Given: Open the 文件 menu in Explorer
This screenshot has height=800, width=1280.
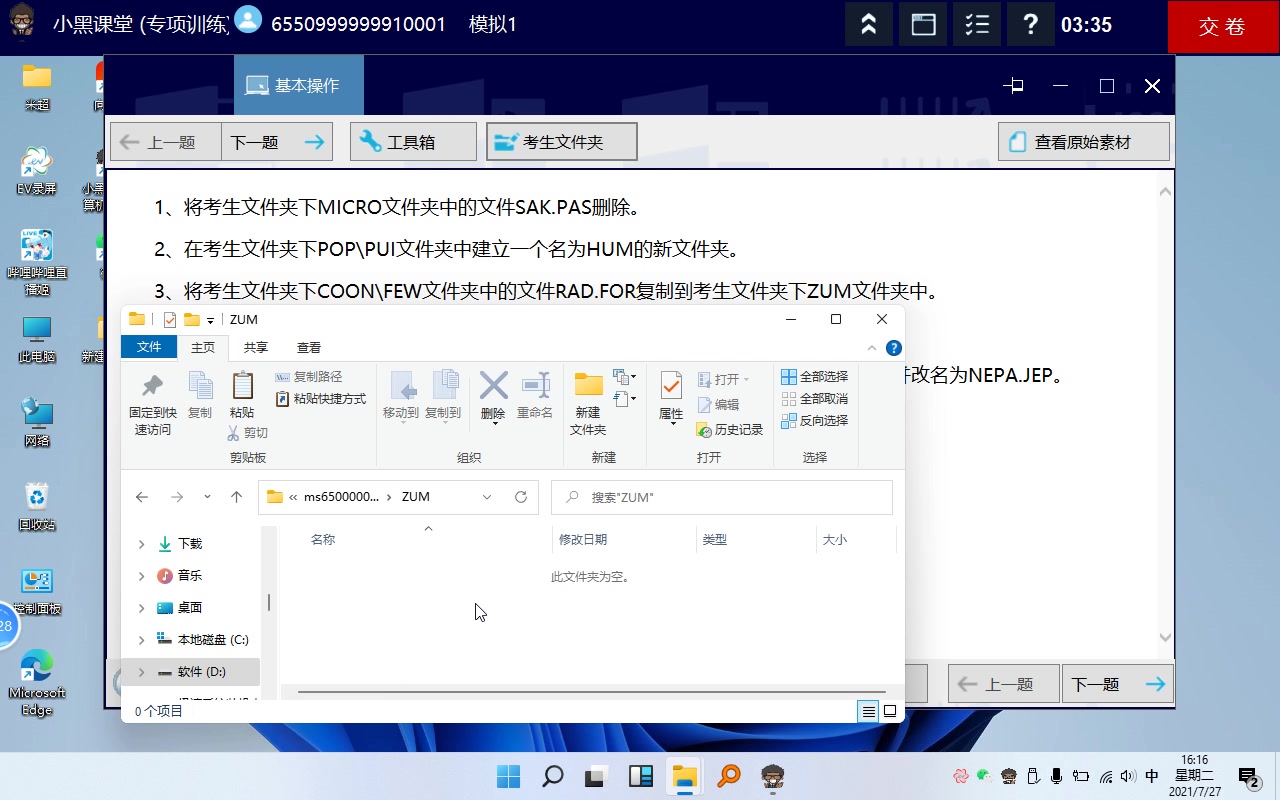Looking at the screenshot, I should (x=148, y=347).
